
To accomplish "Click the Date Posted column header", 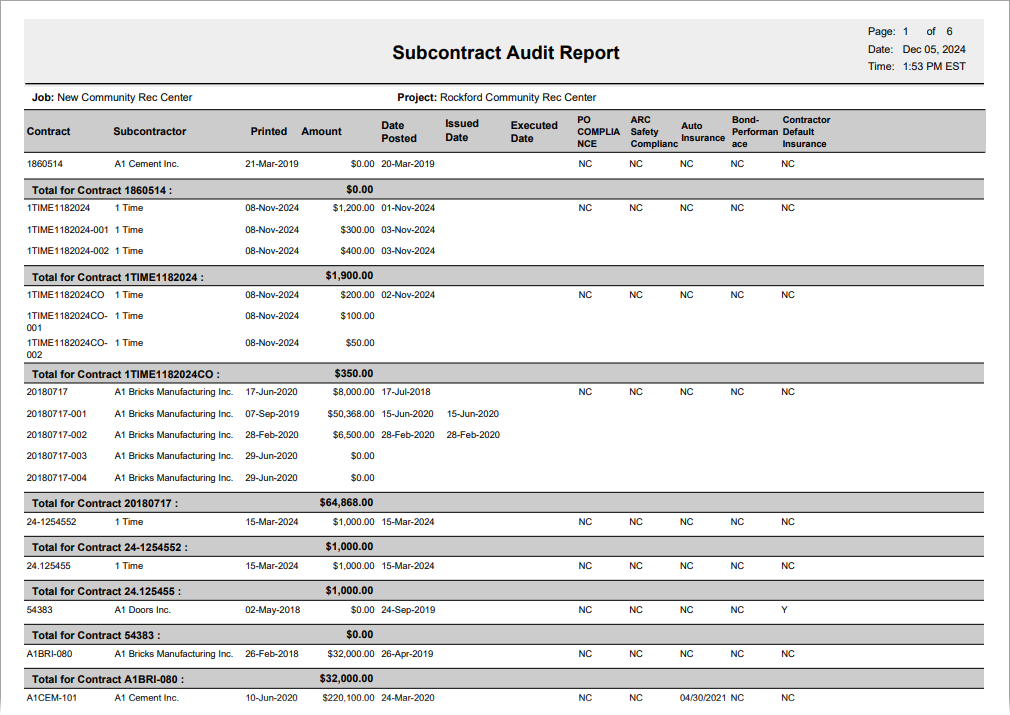I will (398, 132).
